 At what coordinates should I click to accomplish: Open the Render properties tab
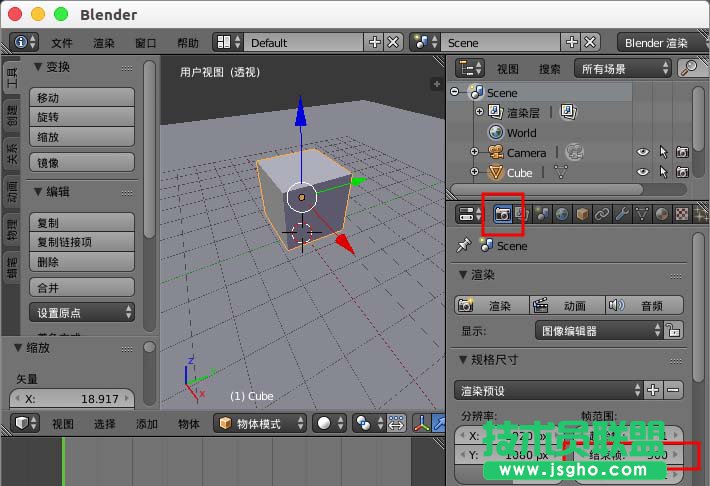502,214
